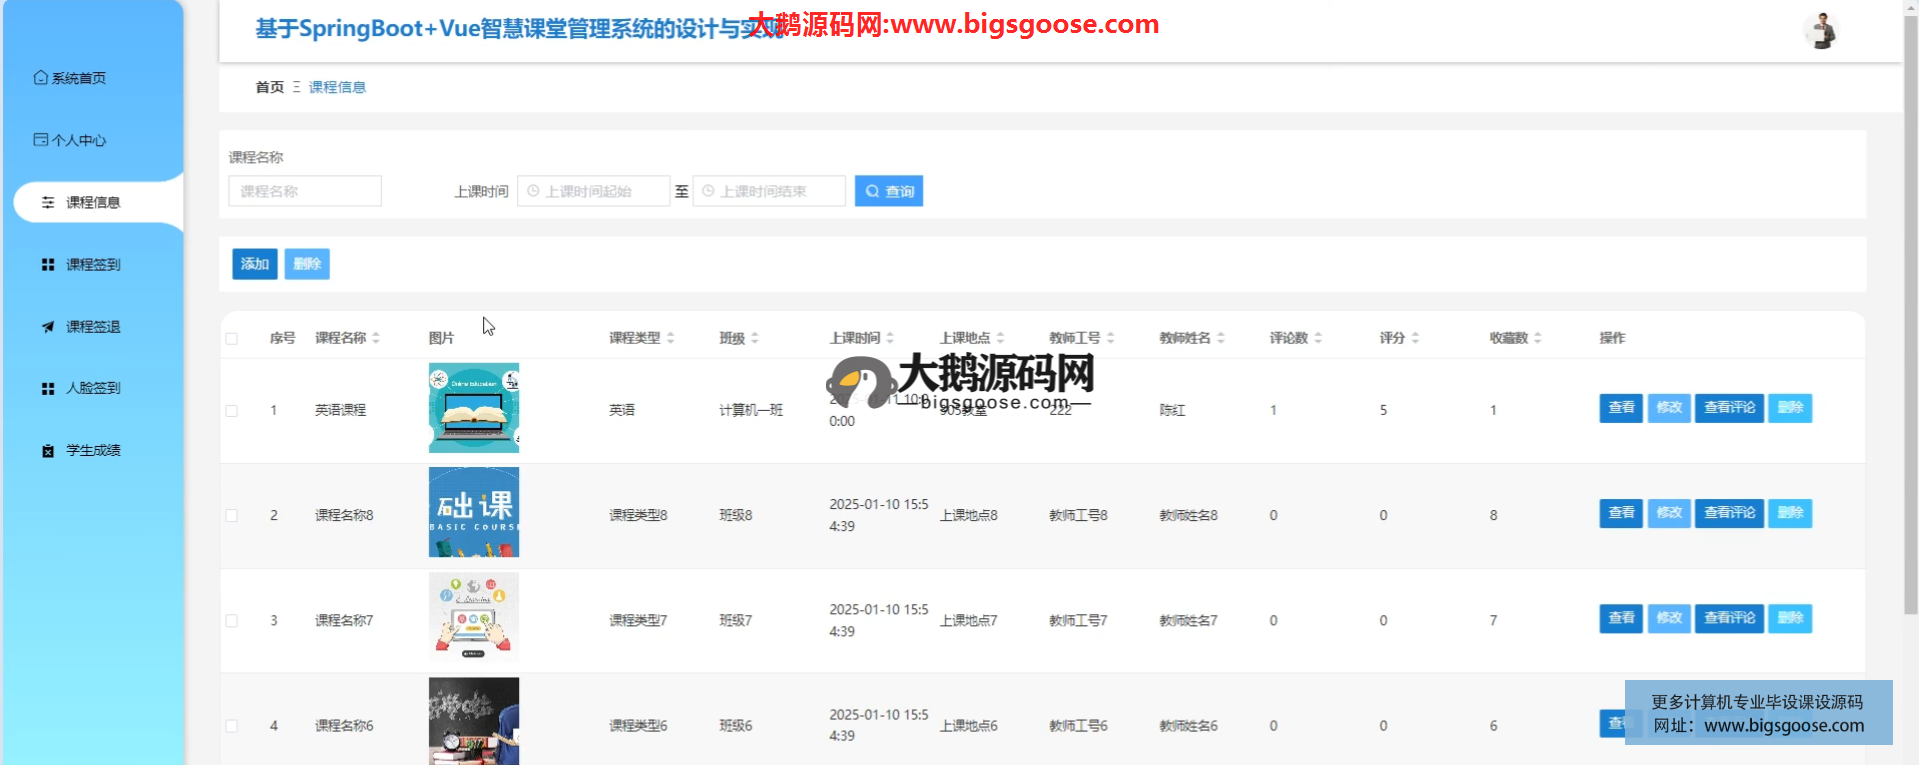The width and height of the screenshot is (1919, 765).
Task: Click the 课程签到 grid icon
Action: coord(48,265)
